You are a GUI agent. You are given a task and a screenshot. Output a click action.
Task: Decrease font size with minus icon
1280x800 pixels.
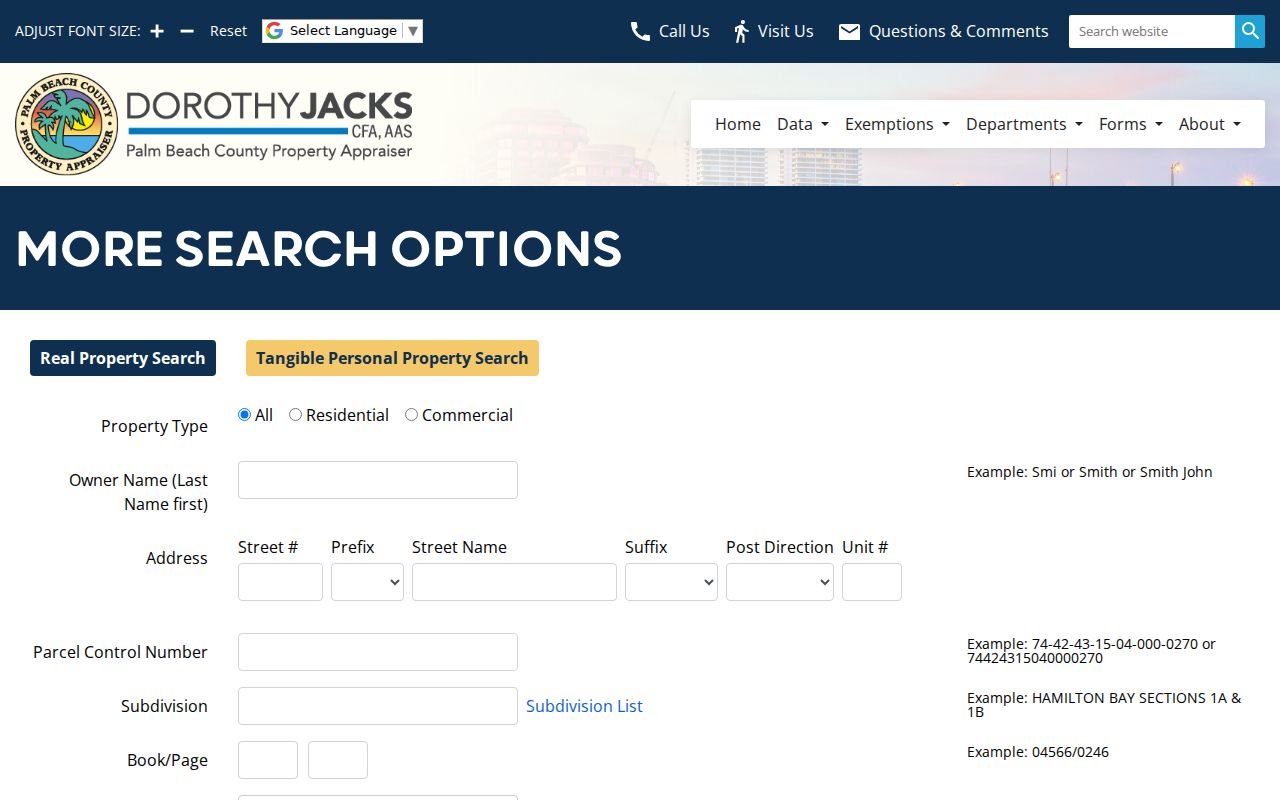tap(187, 31)
